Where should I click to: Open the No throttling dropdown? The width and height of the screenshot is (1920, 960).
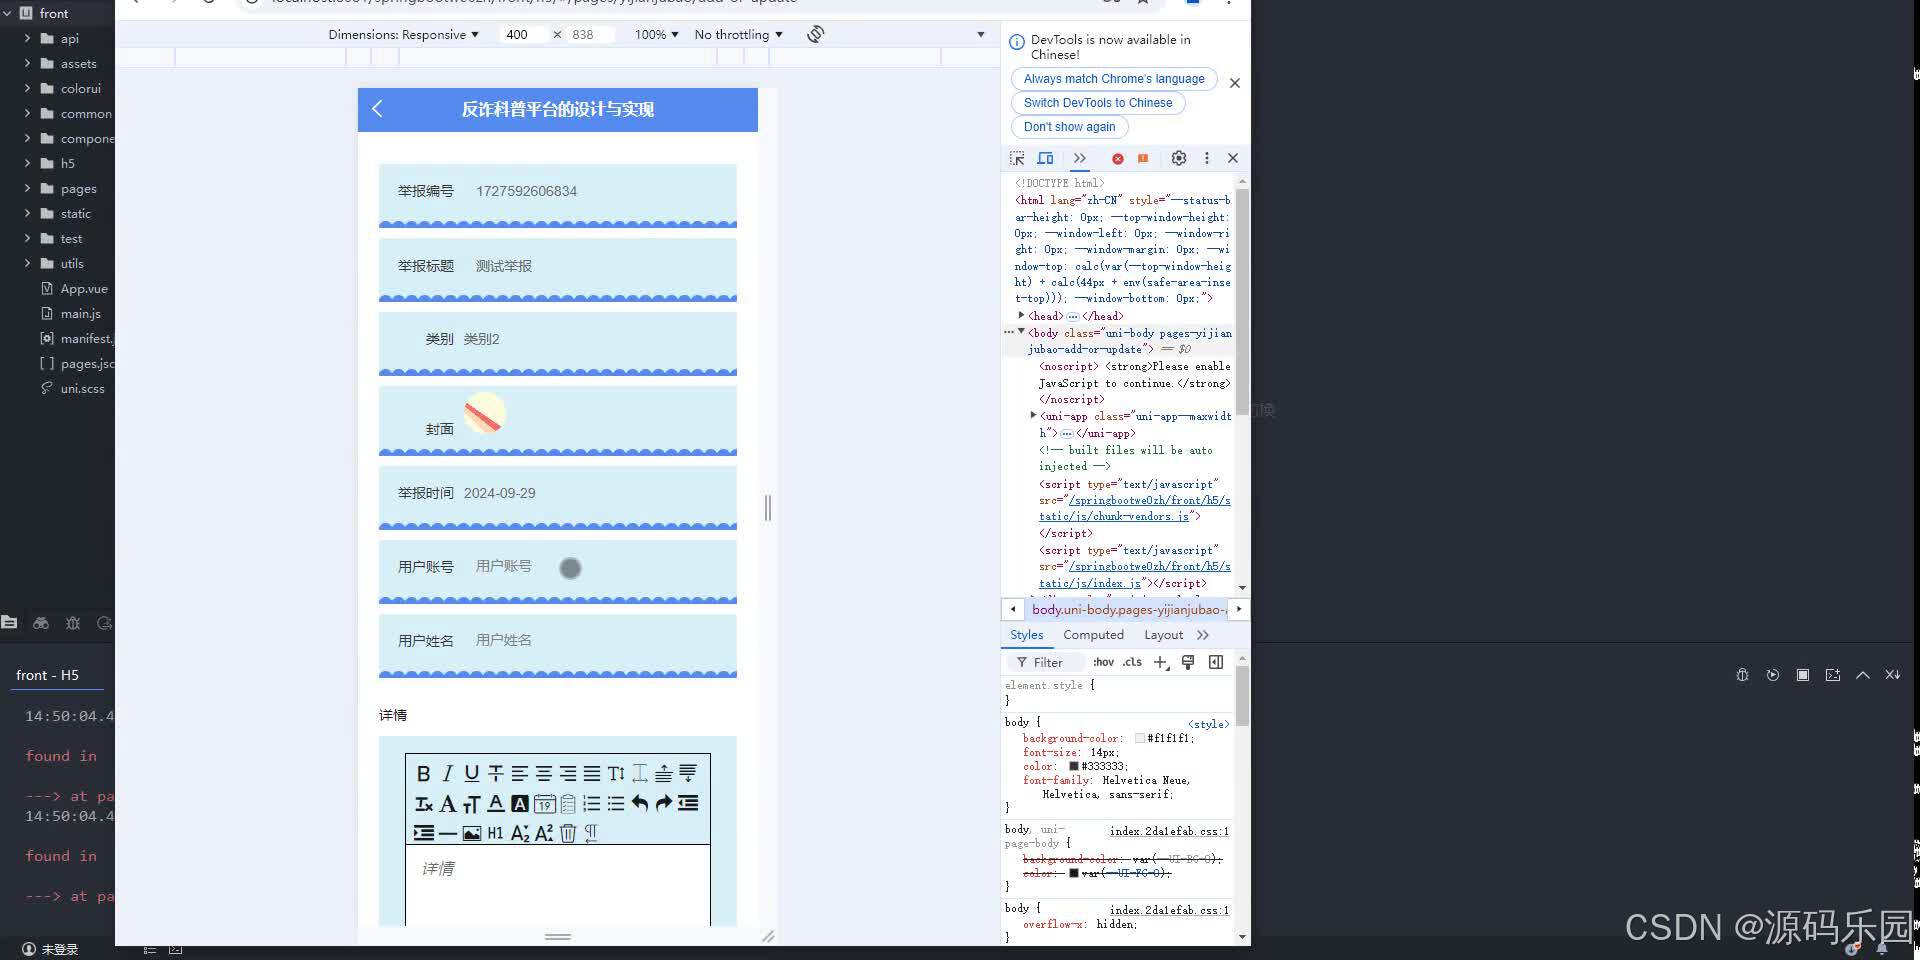737,34
